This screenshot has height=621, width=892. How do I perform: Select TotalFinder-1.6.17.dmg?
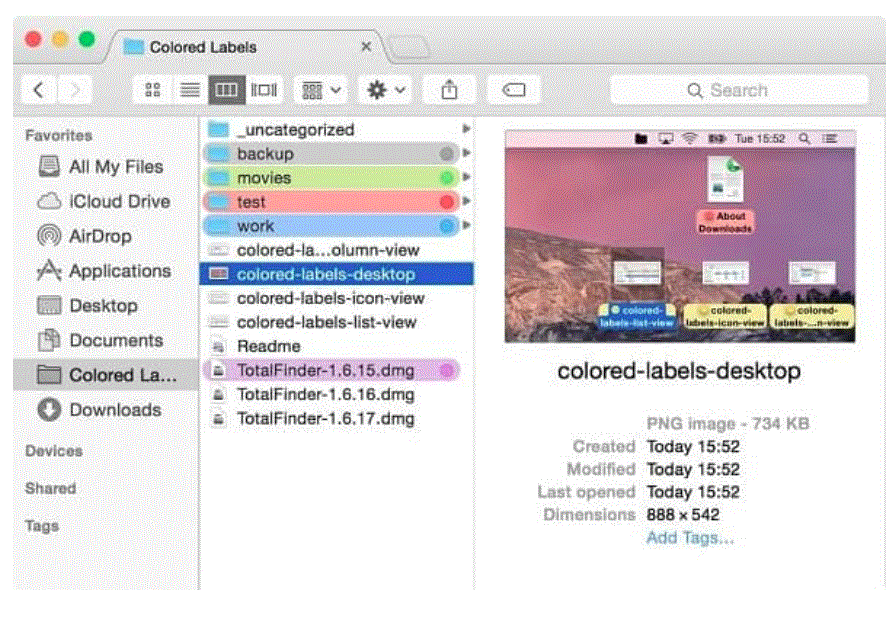[x=337, y=419]
